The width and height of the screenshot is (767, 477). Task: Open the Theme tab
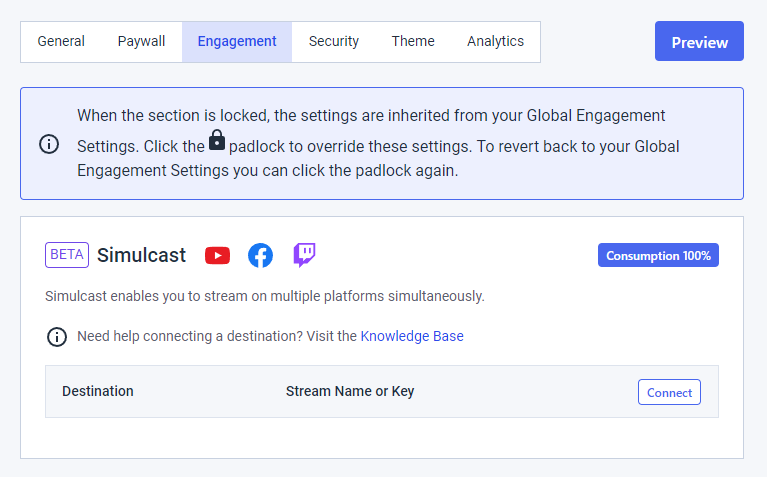click(413, 42)
